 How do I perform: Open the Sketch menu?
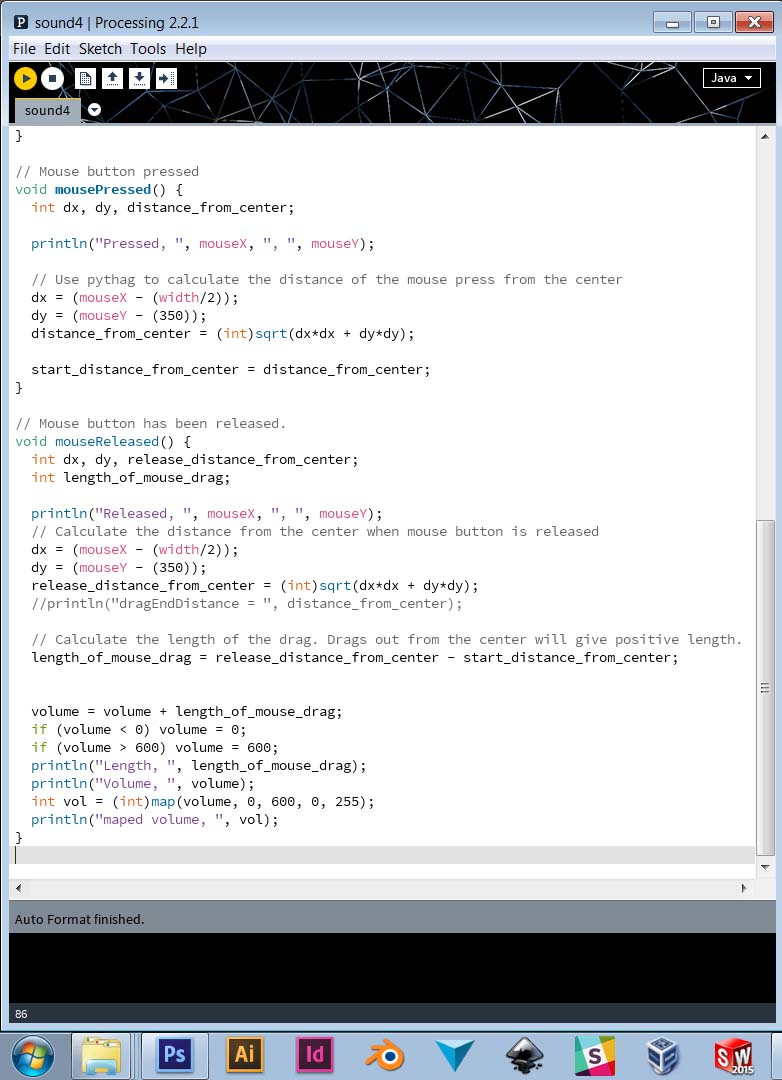(x=100, y=49)
